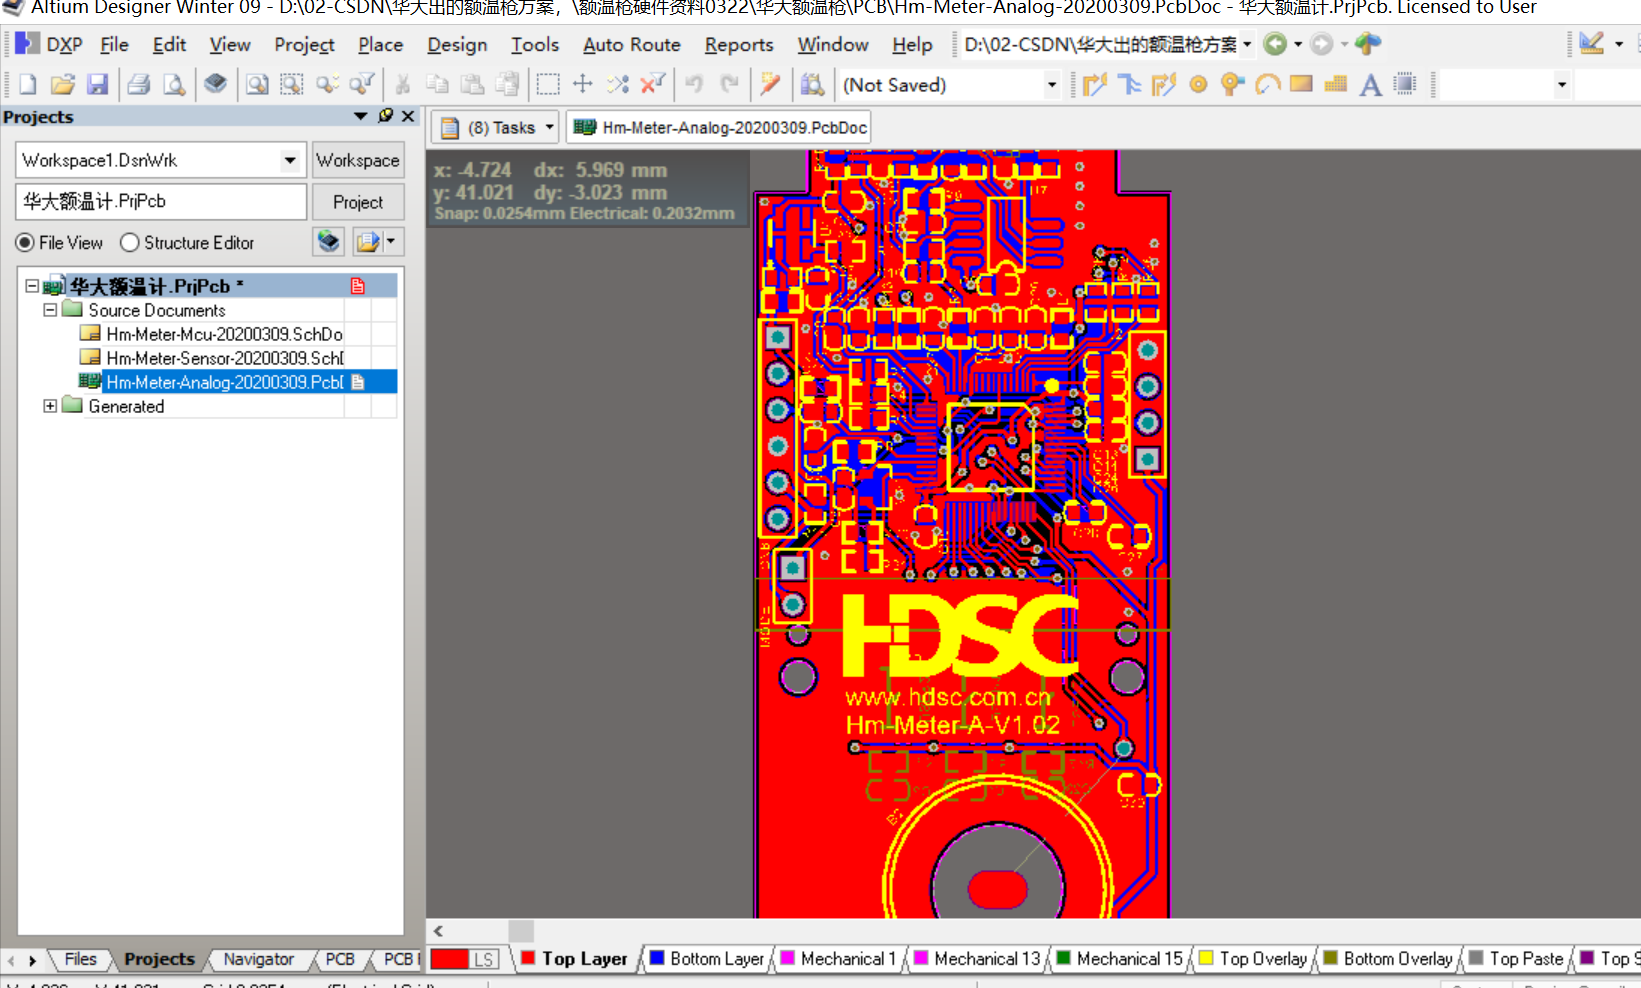Open Hm-Meter-Analog-20200309.PcbDoc document tab
Viewport: 1641px width, 988px height.
719,128
